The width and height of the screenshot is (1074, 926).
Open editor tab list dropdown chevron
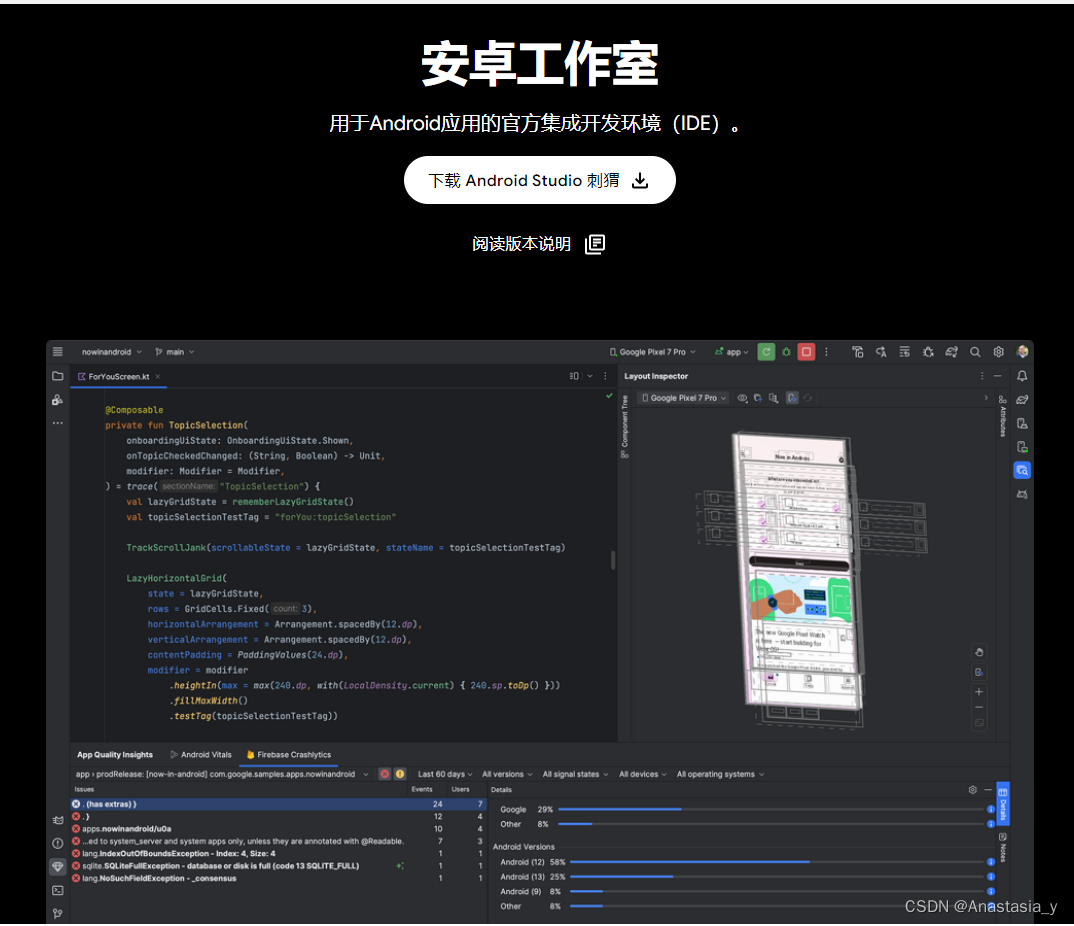pos(590,376)
